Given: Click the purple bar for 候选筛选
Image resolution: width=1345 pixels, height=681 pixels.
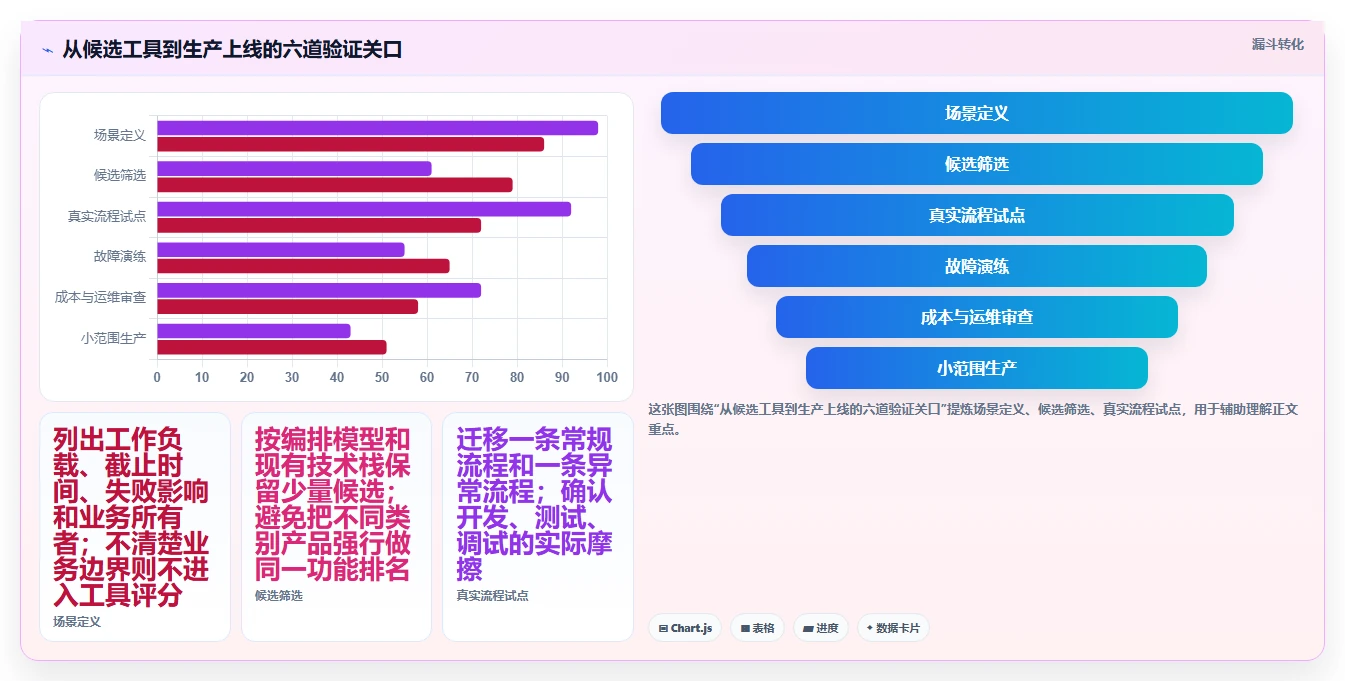Looking at the screenshot, I should coord(294,169).
